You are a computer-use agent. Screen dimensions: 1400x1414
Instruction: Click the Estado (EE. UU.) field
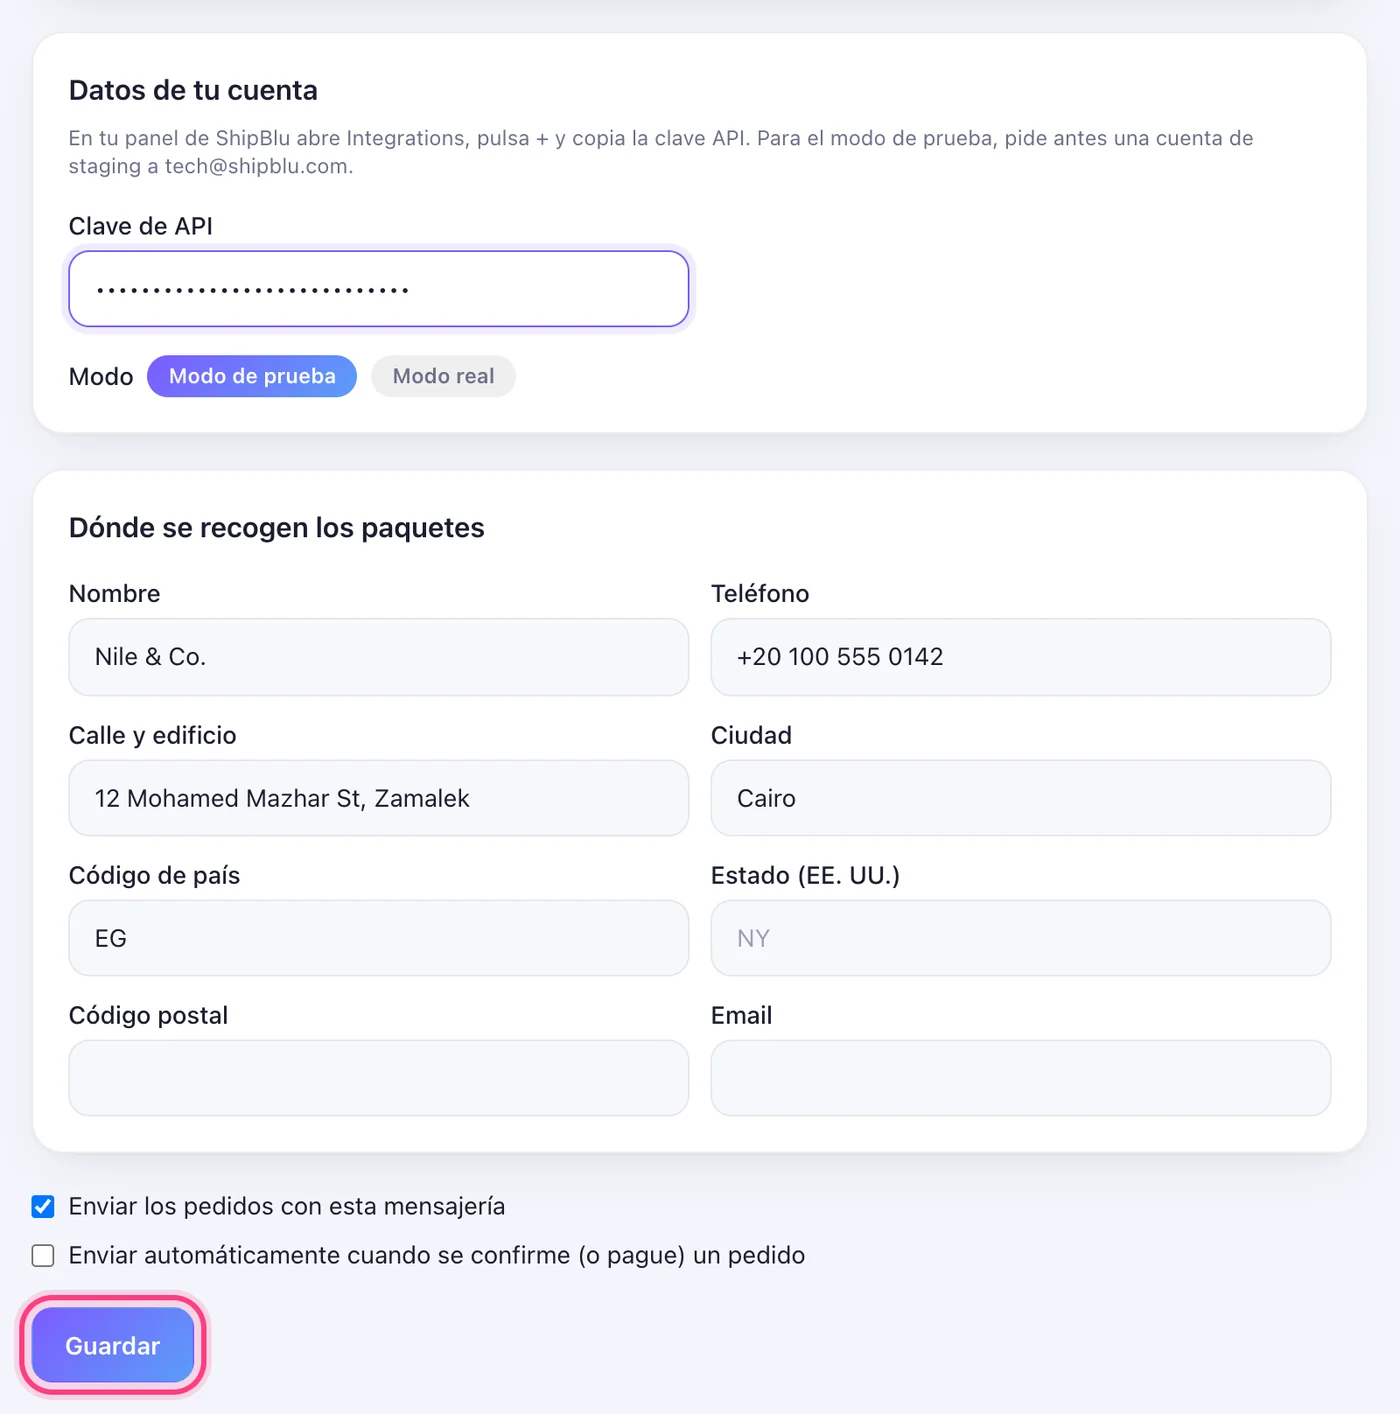pyautogui.click(x=1020, y=938)
